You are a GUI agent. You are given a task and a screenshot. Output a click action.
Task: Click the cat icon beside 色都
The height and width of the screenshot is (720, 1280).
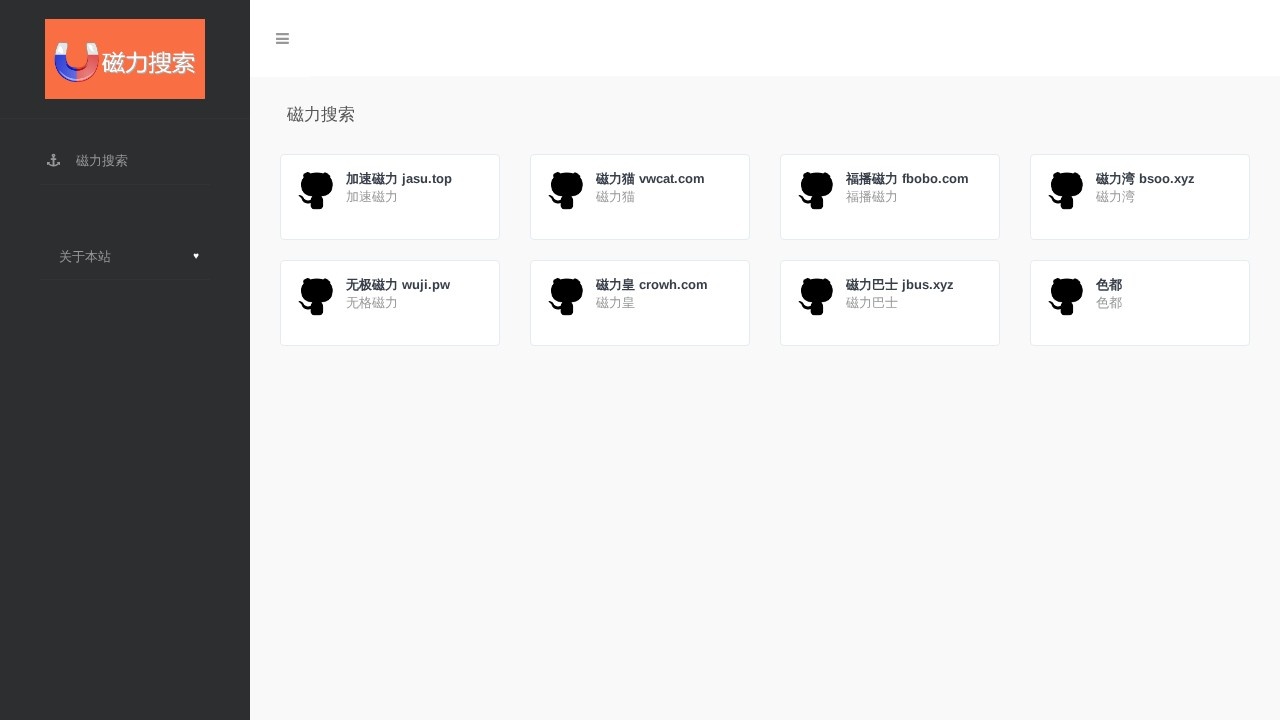[1066, 296]
